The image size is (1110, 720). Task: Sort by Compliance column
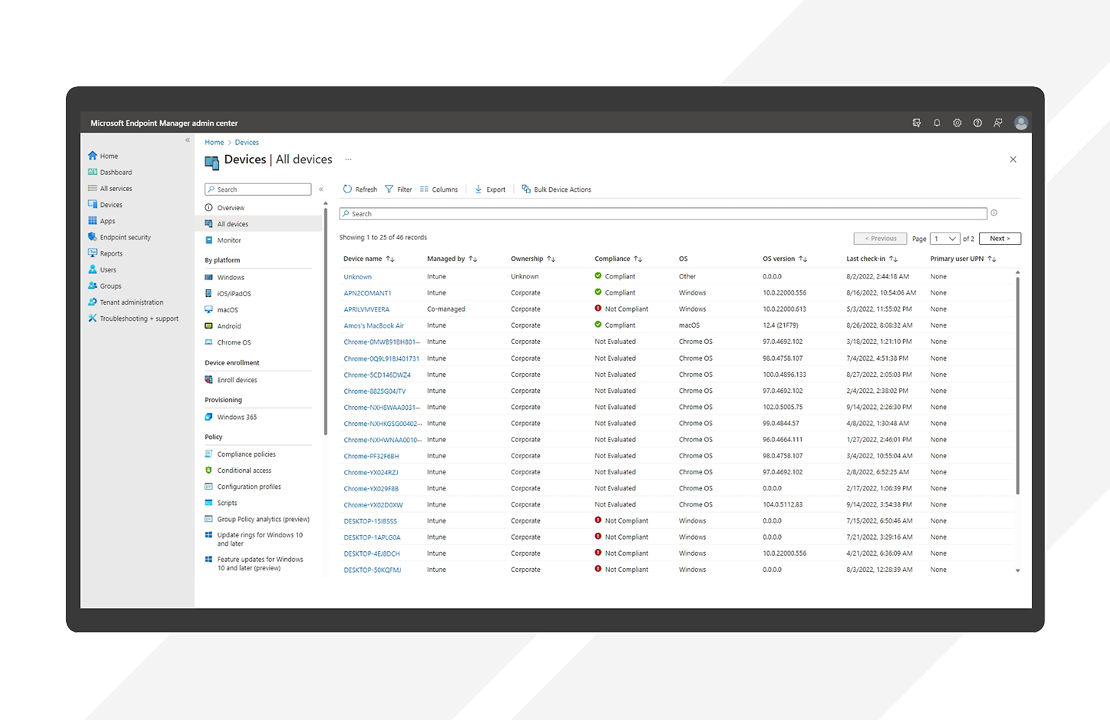(x=619, y=259)
